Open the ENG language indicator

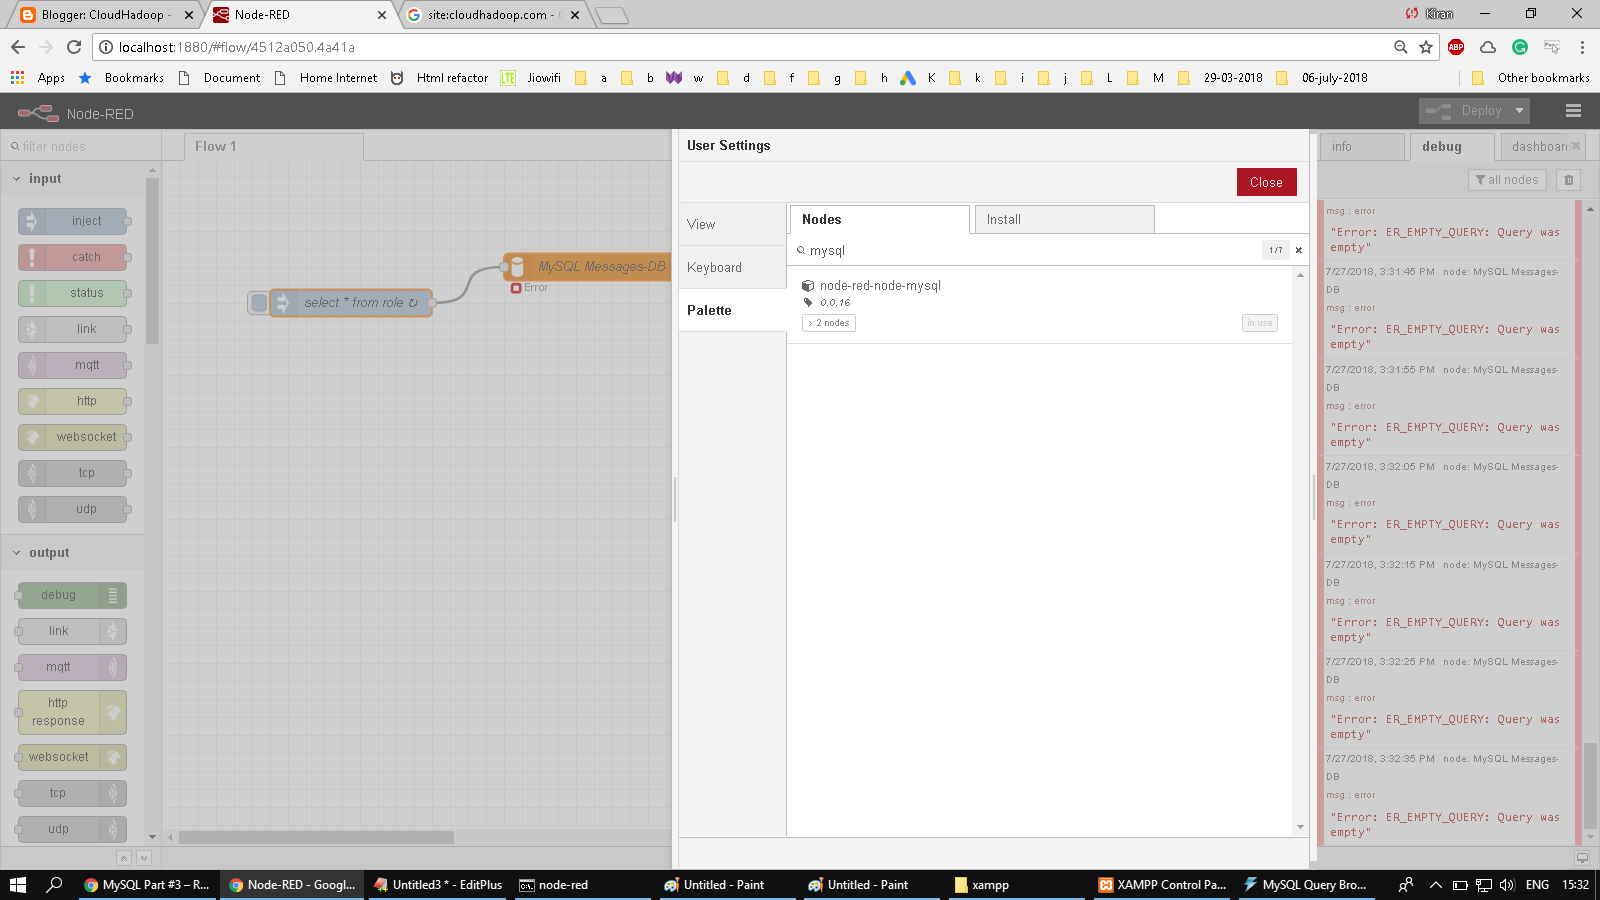point(1537,885)
